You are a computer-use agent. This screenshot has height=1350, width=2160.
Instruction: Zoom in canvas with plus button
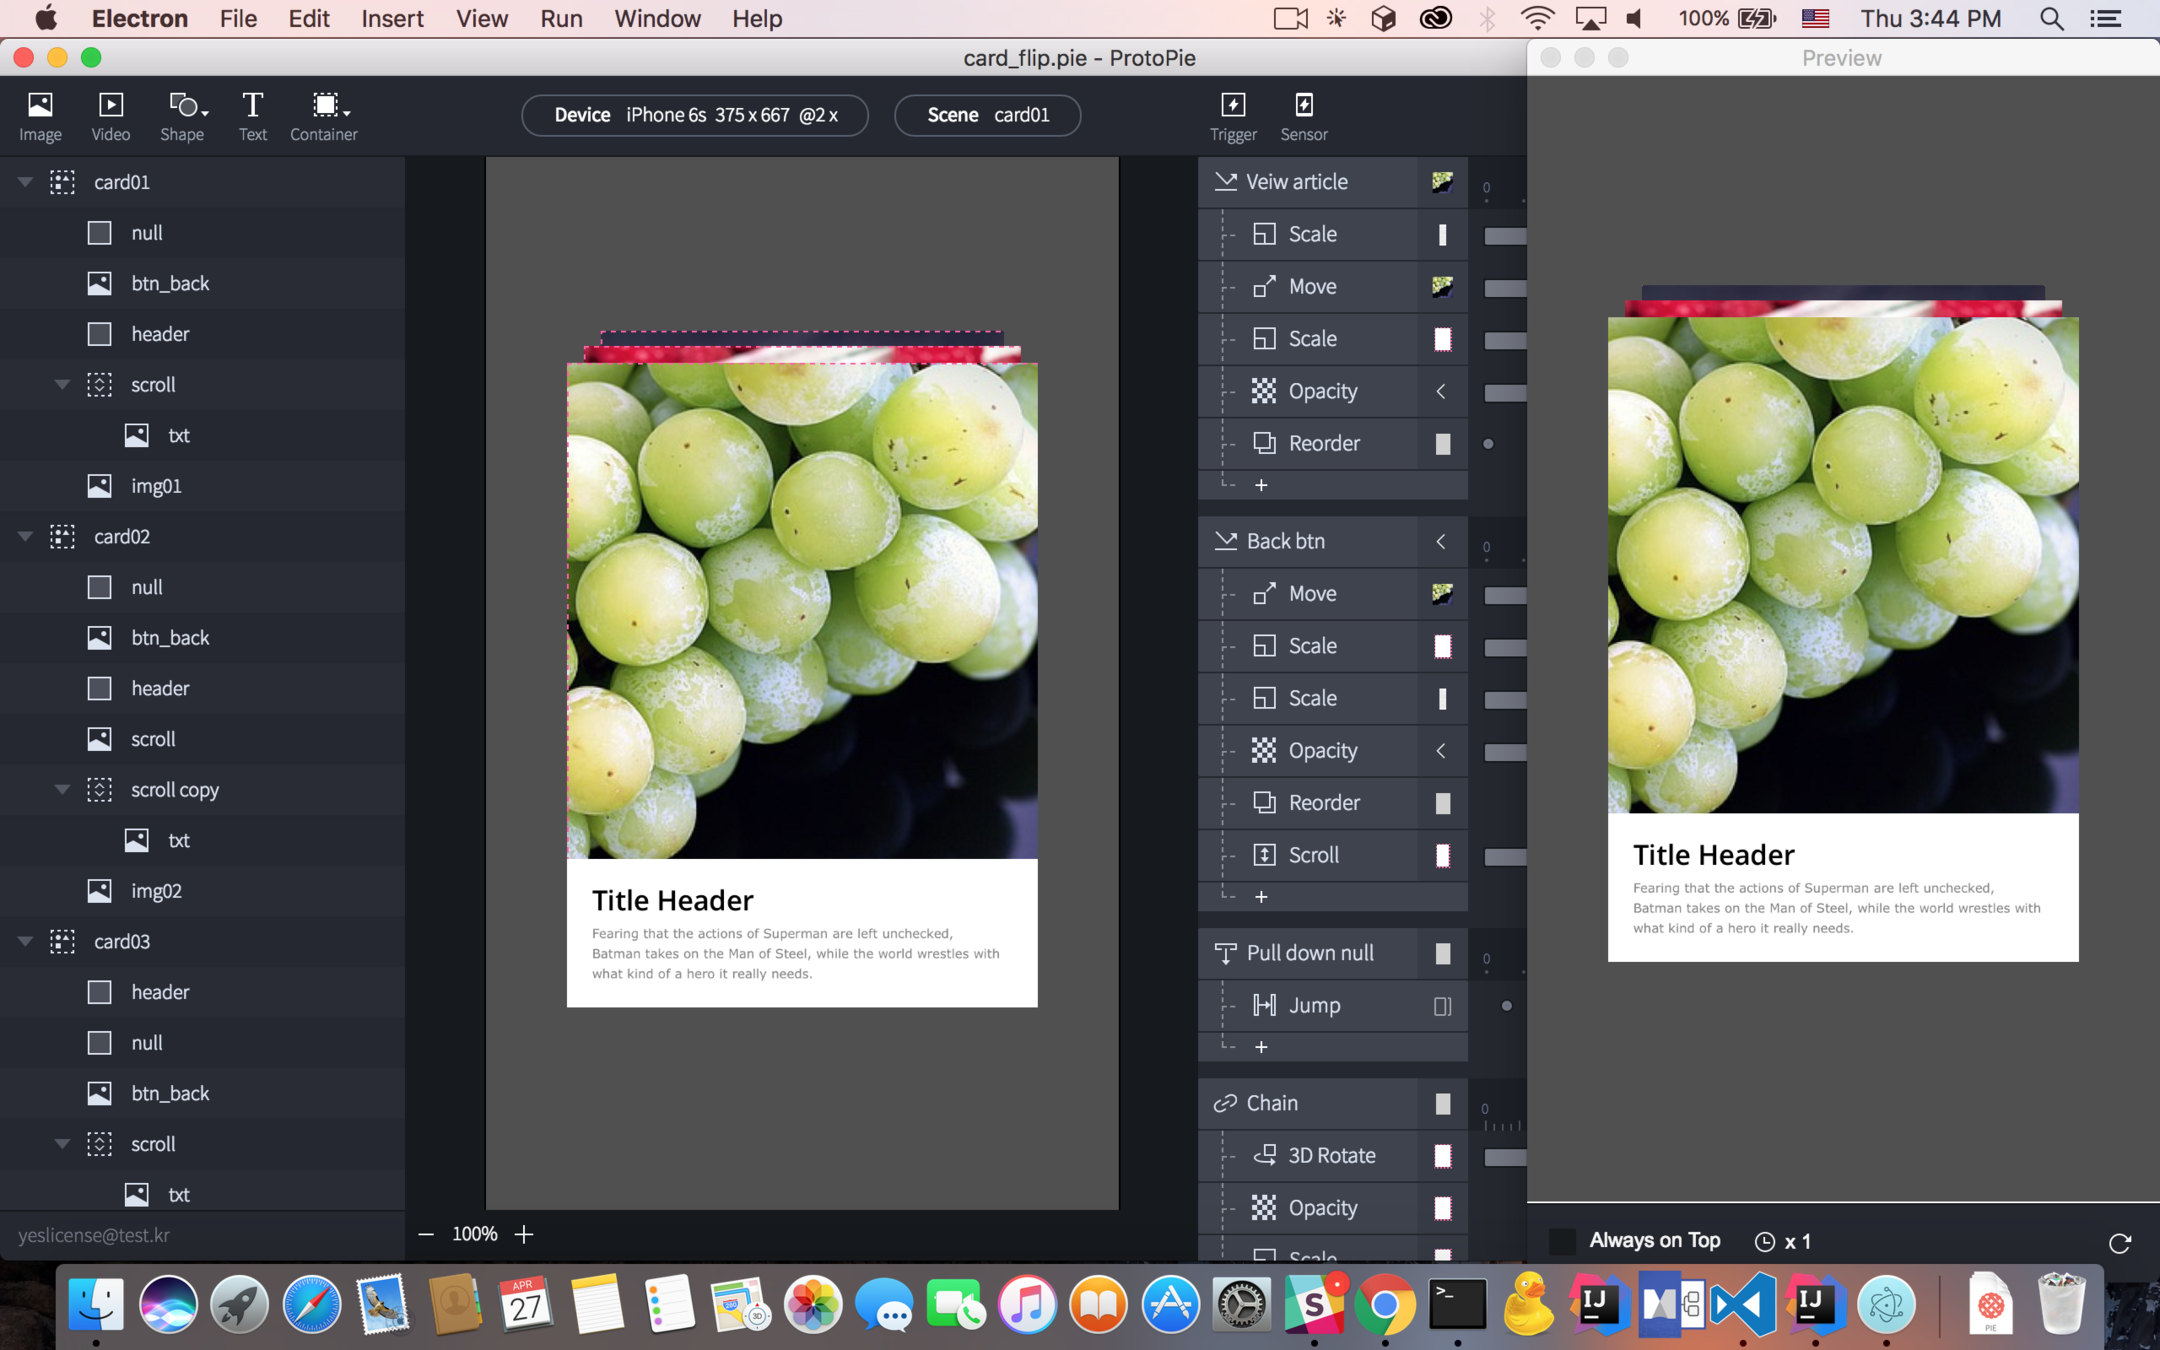point(524,1234)
